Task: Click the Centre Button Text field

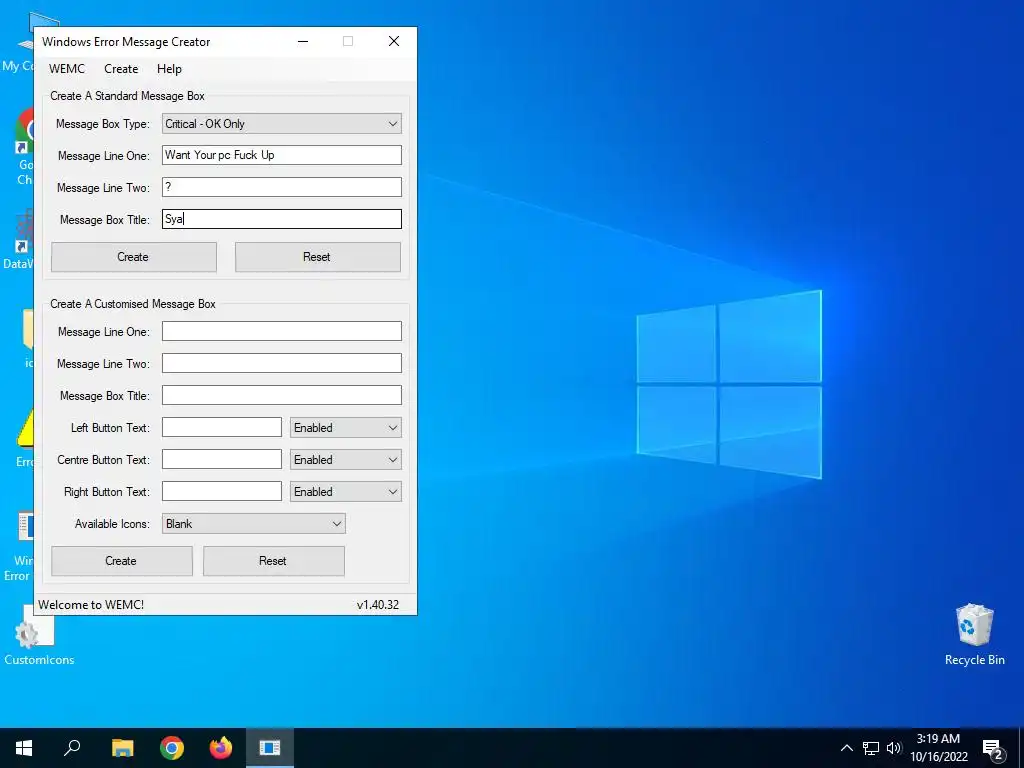Action: point(221,459)
